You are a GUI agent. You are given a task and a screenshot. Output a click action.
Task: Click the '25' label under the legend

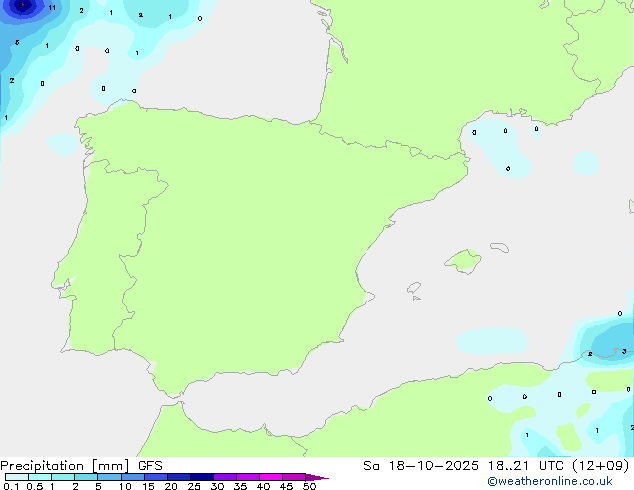[x=194, y=486]
